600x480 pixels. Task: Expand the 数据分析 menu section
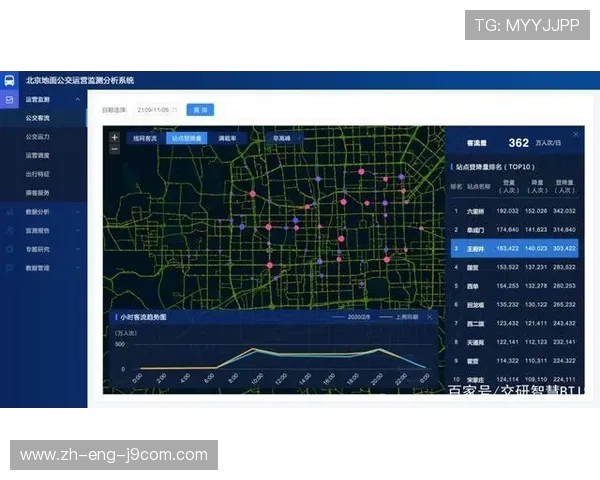pos(77,212)
